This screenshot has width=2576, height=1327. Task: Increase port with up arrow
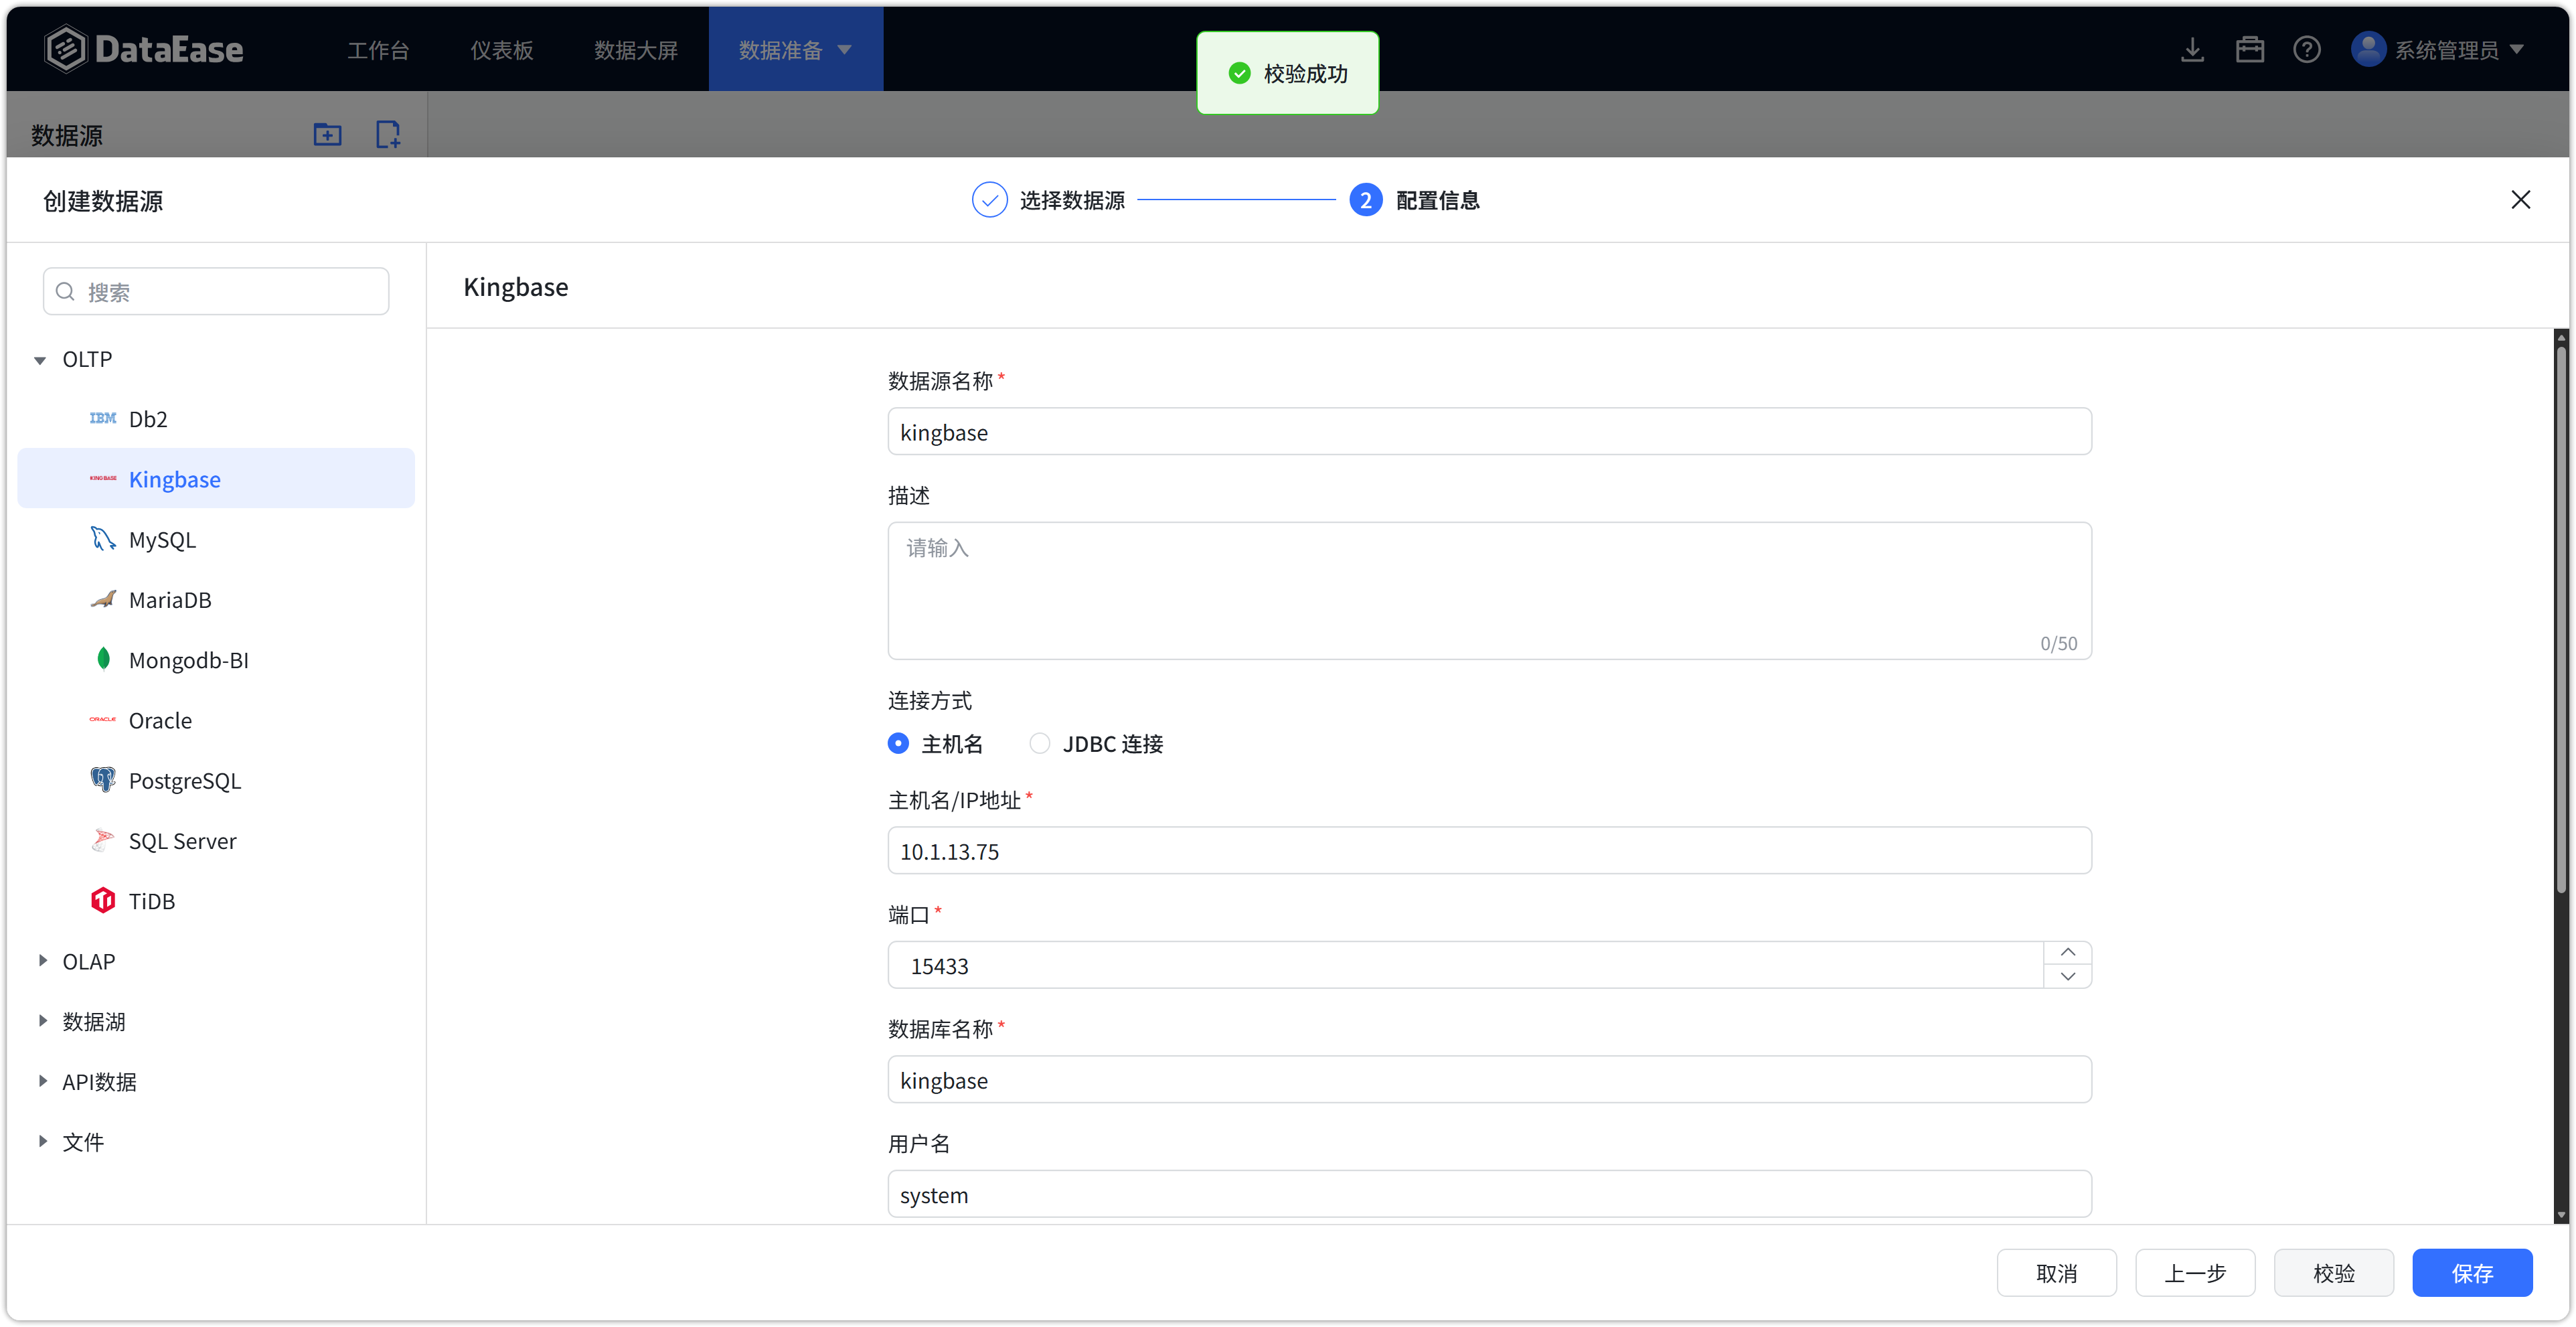2068,953
